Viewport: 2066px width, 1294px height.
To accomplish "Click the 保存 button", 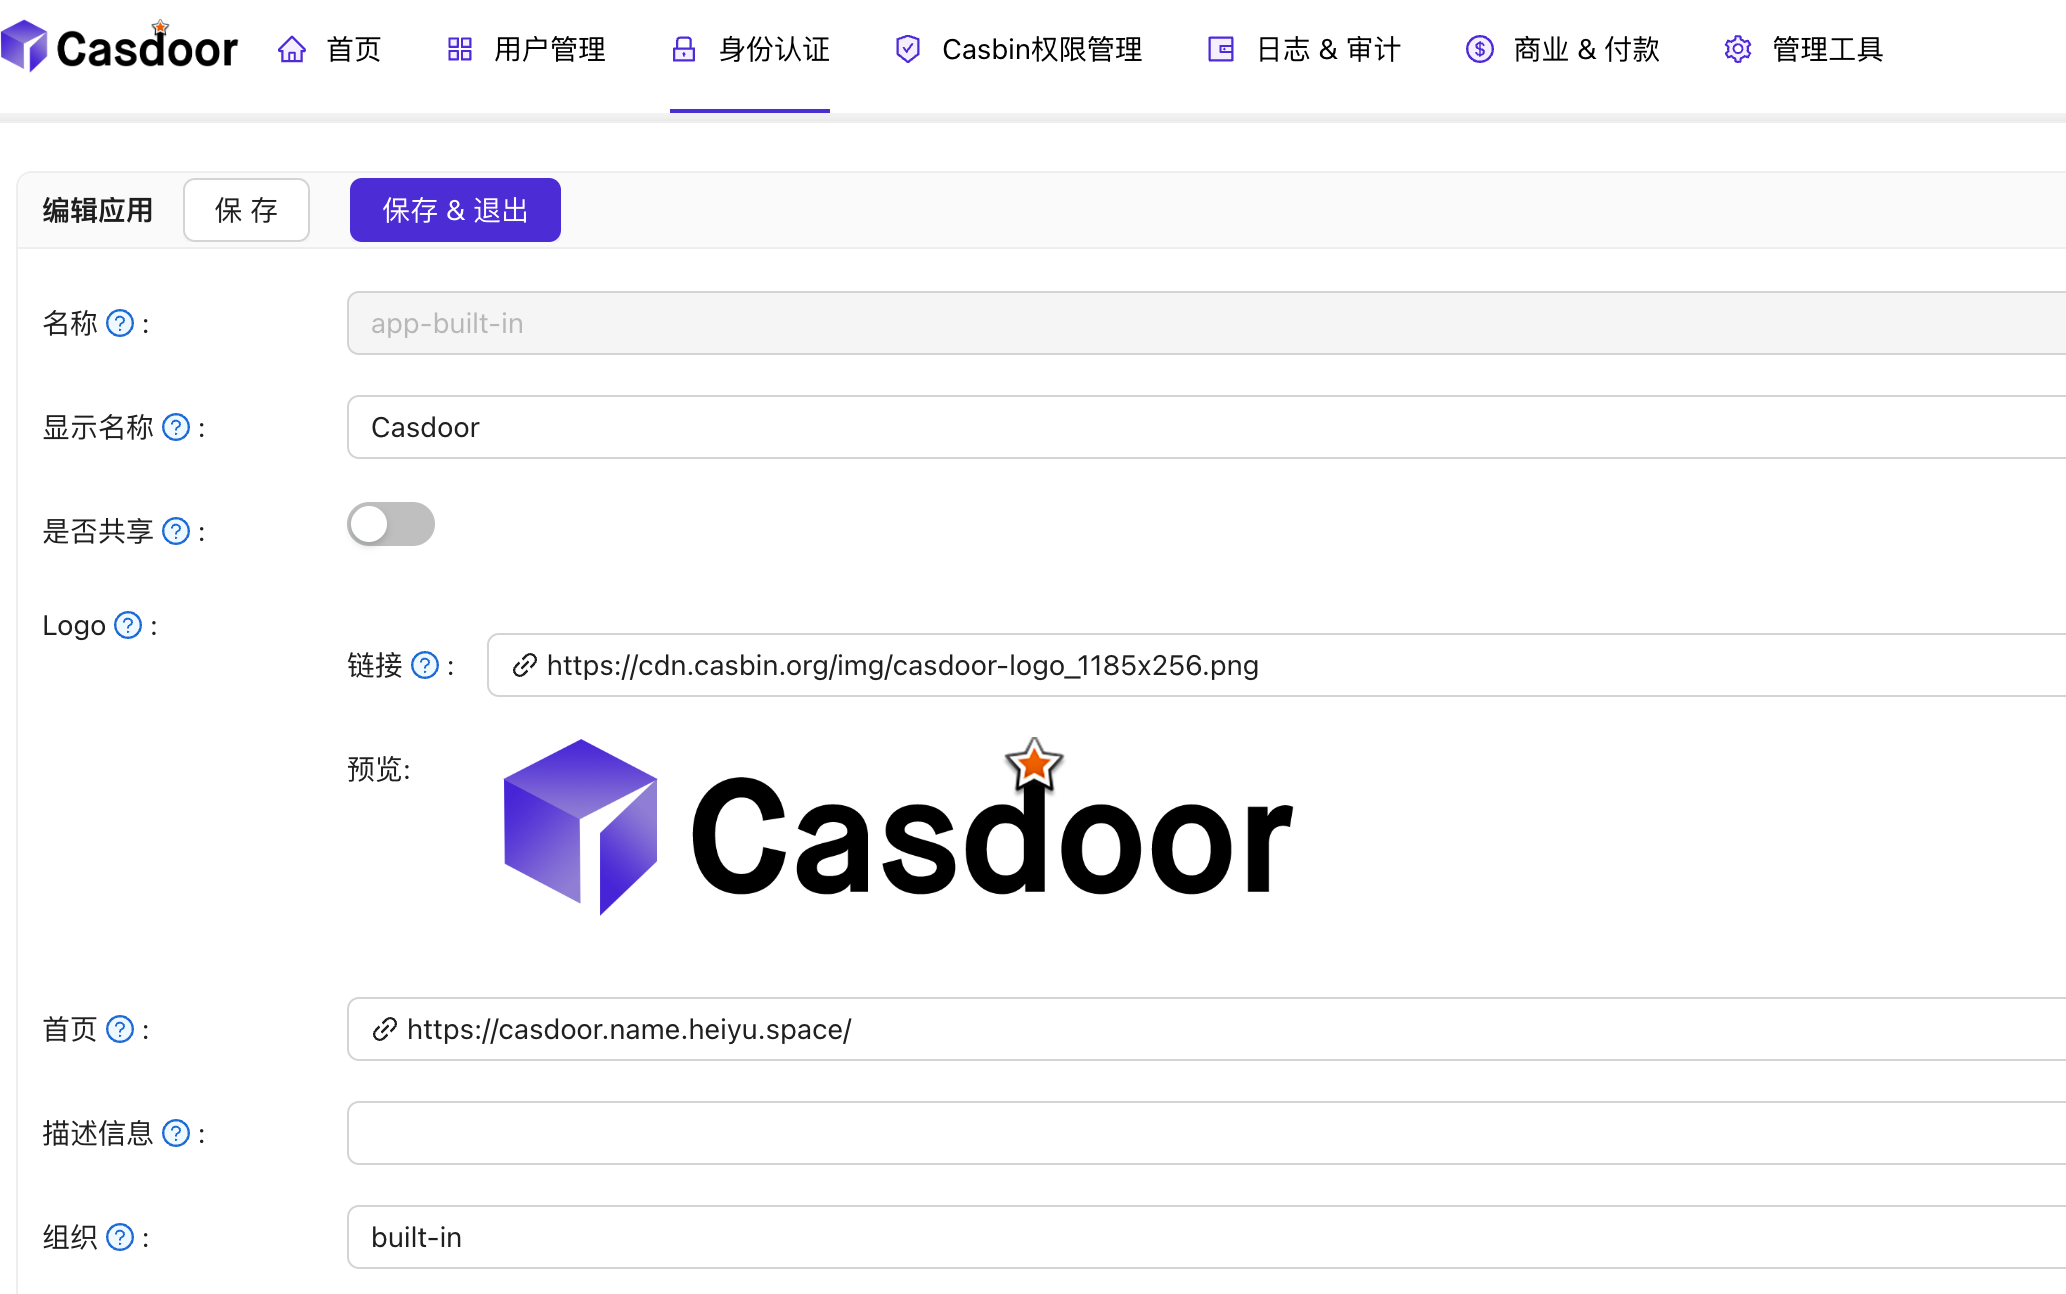I will [246, 210].
